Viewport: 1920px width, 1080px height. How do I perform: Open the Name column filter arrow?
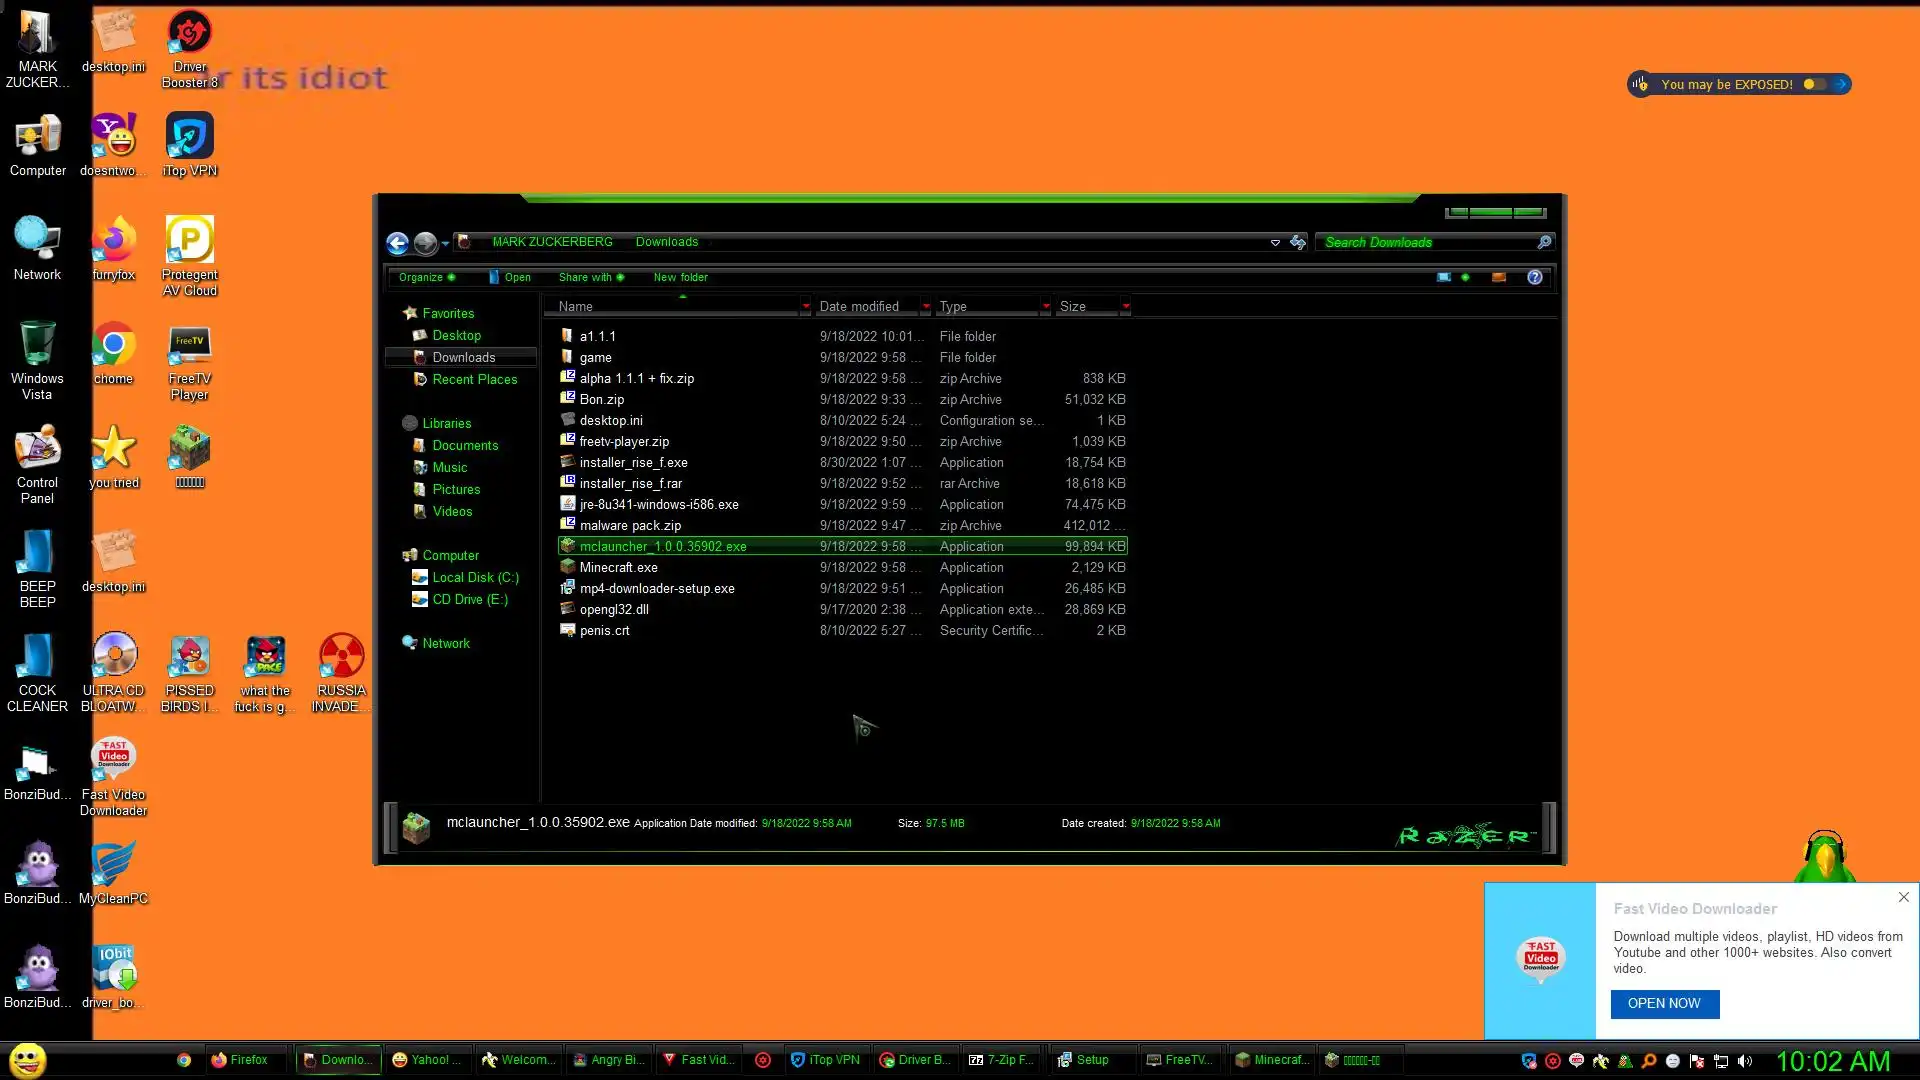point(805,306)
